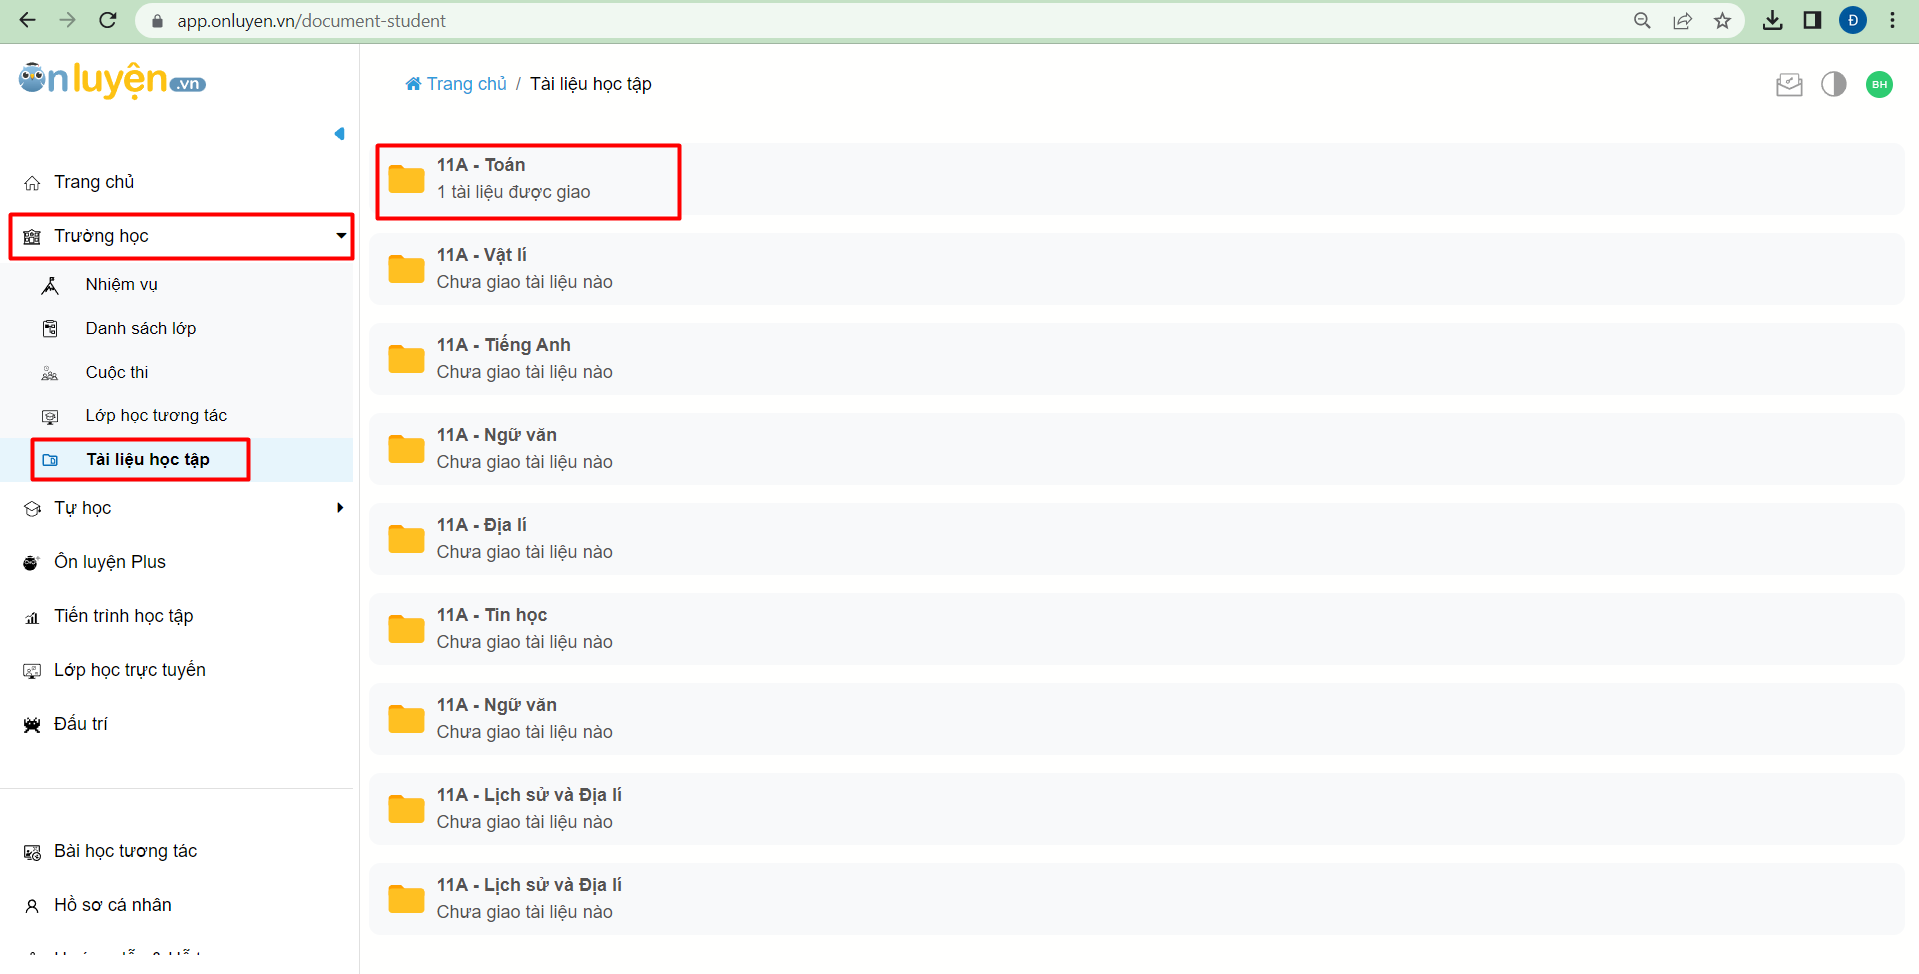Click the Cuộc thi icon
This screenshot has width=1919, height=974.
click(50, 374)
